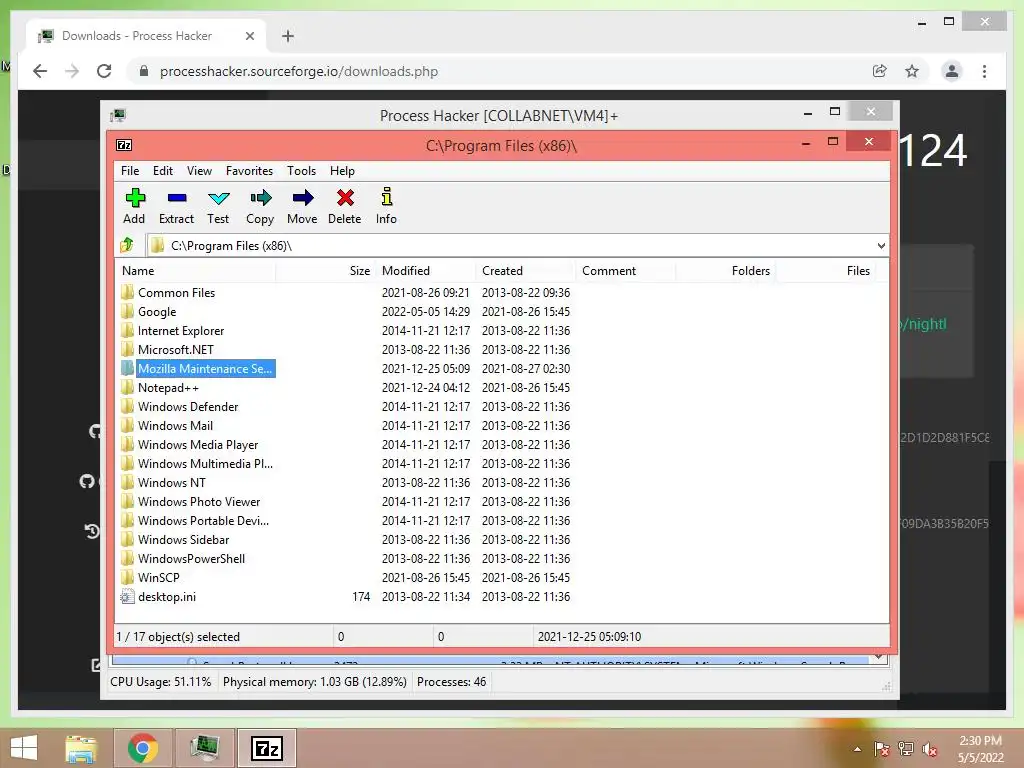Open a new Chrome tab with the plus

pyautogui.click(x=287, y=36)
